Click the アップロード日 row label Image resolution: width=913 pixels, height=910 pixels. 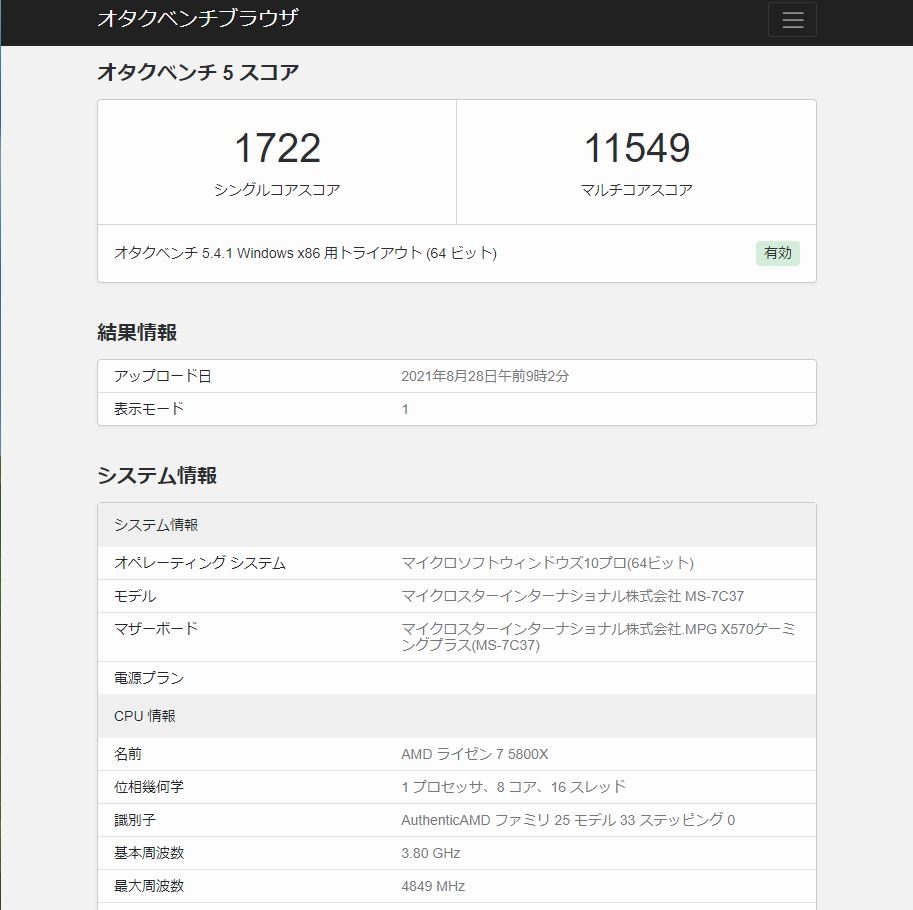[162, 376]
